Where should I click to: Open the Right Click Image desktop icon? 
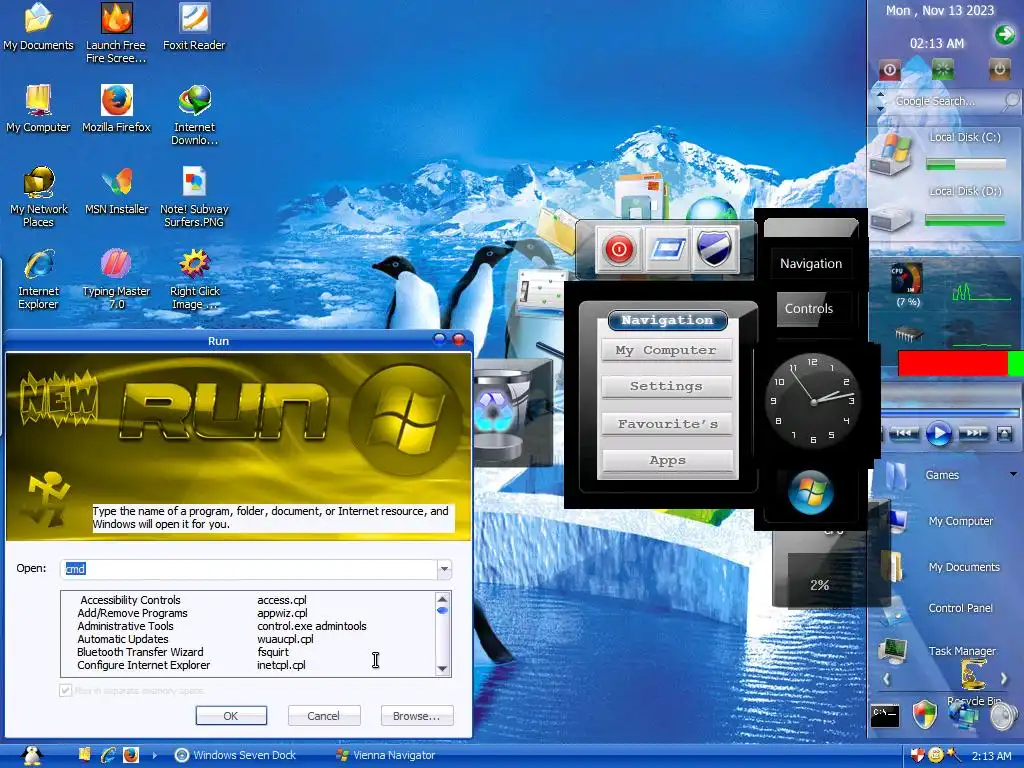pos(195,279)
